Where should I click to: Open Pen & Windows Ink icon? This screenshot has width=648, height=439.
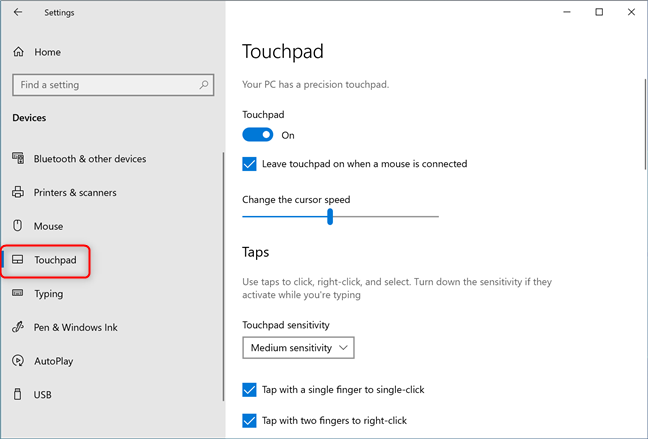pos(18,327)
